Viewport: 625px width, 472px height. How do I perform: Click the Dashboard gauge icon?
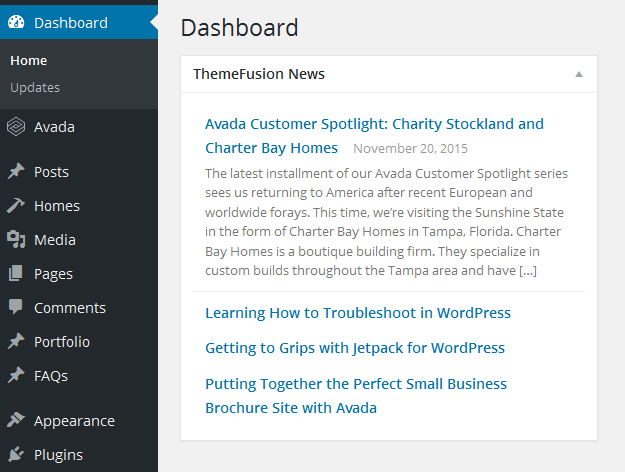16,23
